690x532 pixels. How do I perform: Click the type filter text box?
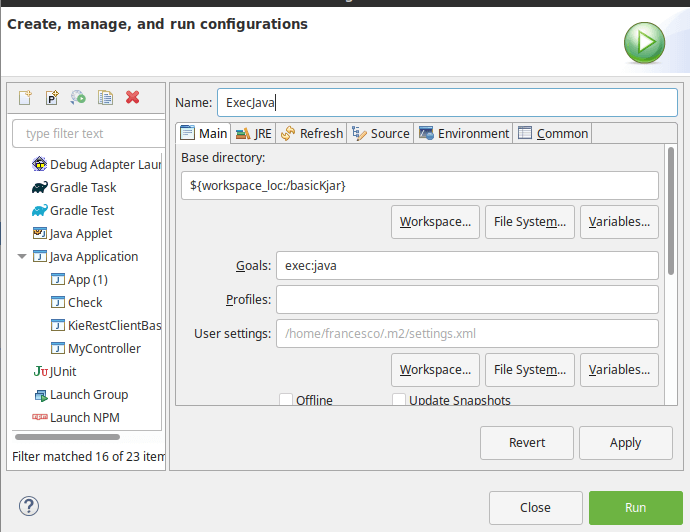[89, 133]
